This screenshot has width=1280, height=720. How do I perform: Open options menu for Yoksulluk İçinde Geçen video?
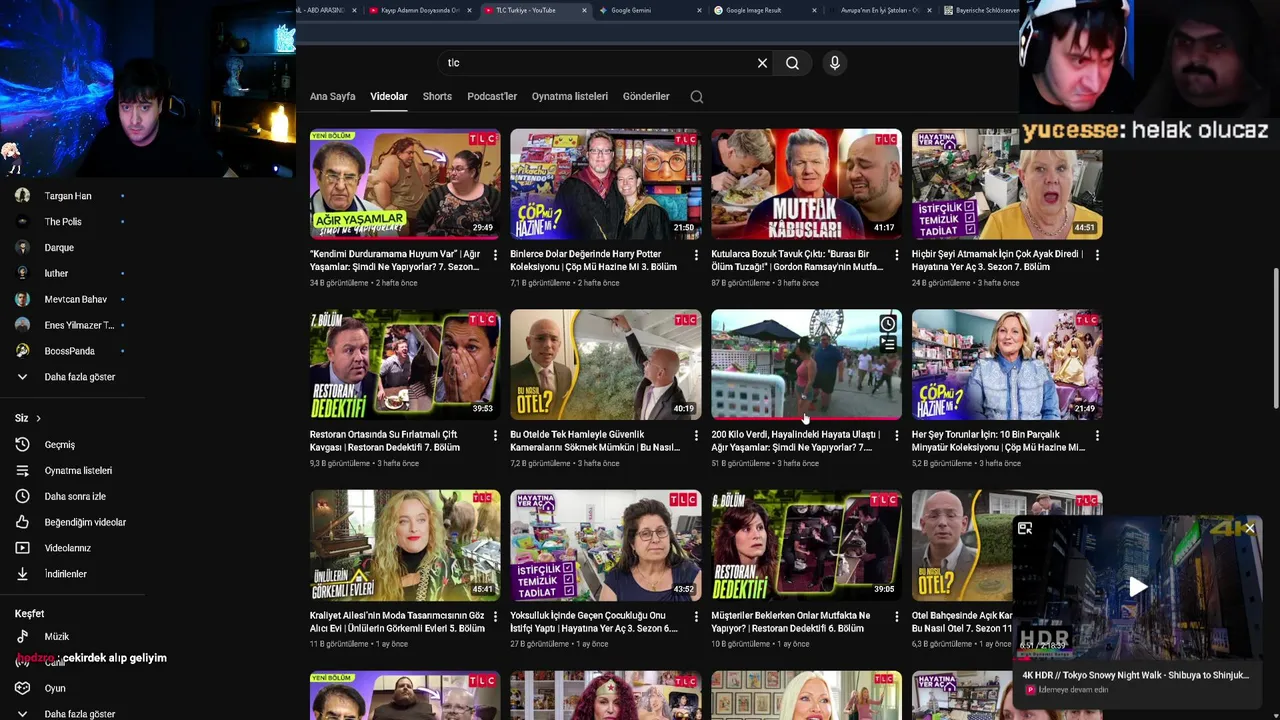pyautogui.click(x=696, y=617)
